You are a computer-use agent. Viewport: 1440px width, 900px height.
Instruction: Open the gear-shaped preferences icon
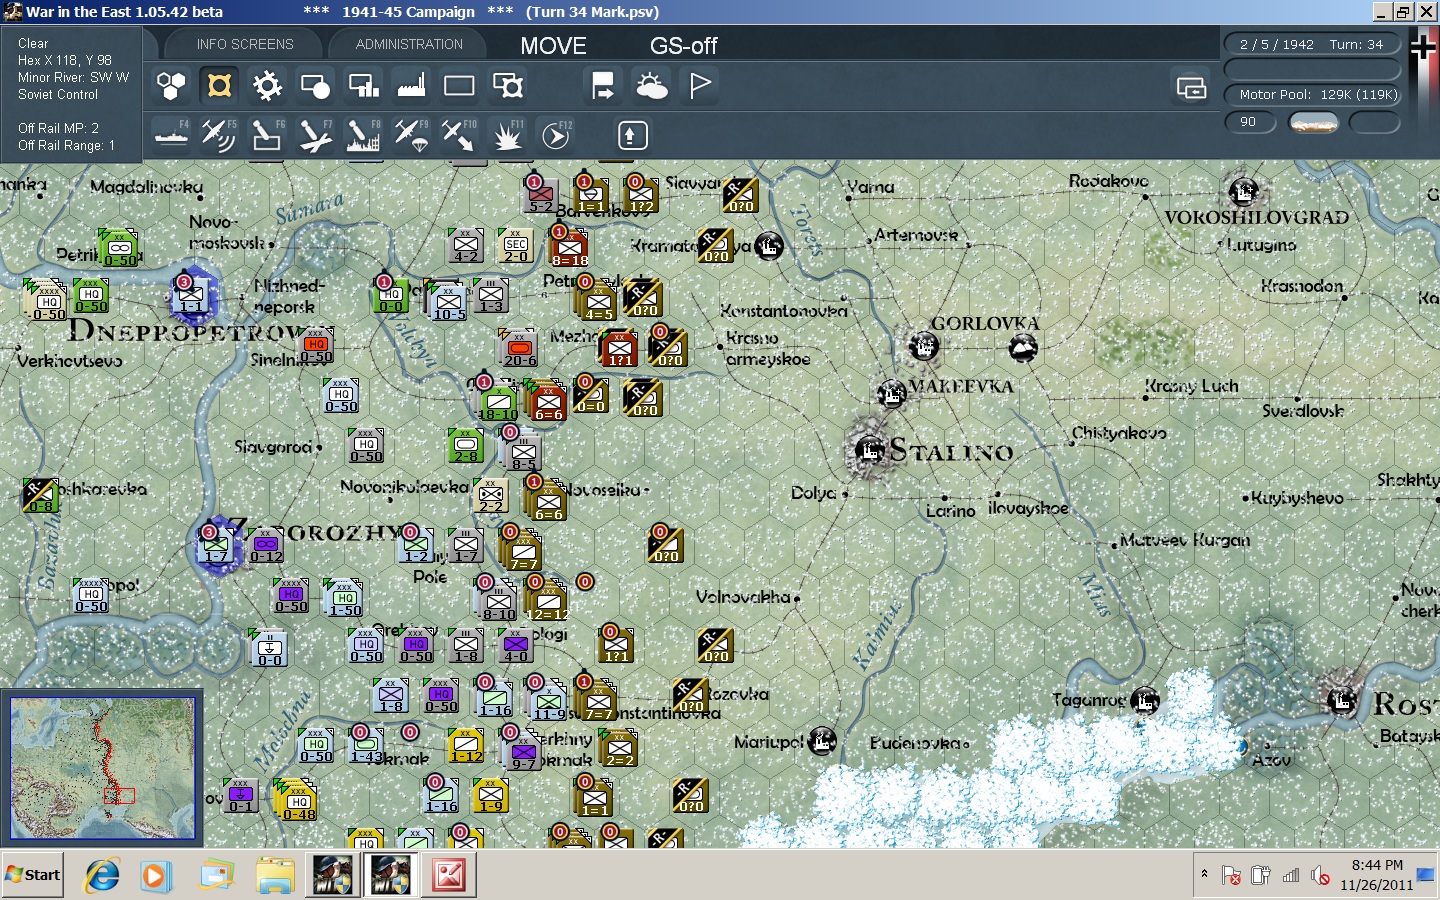click(267, 86)
